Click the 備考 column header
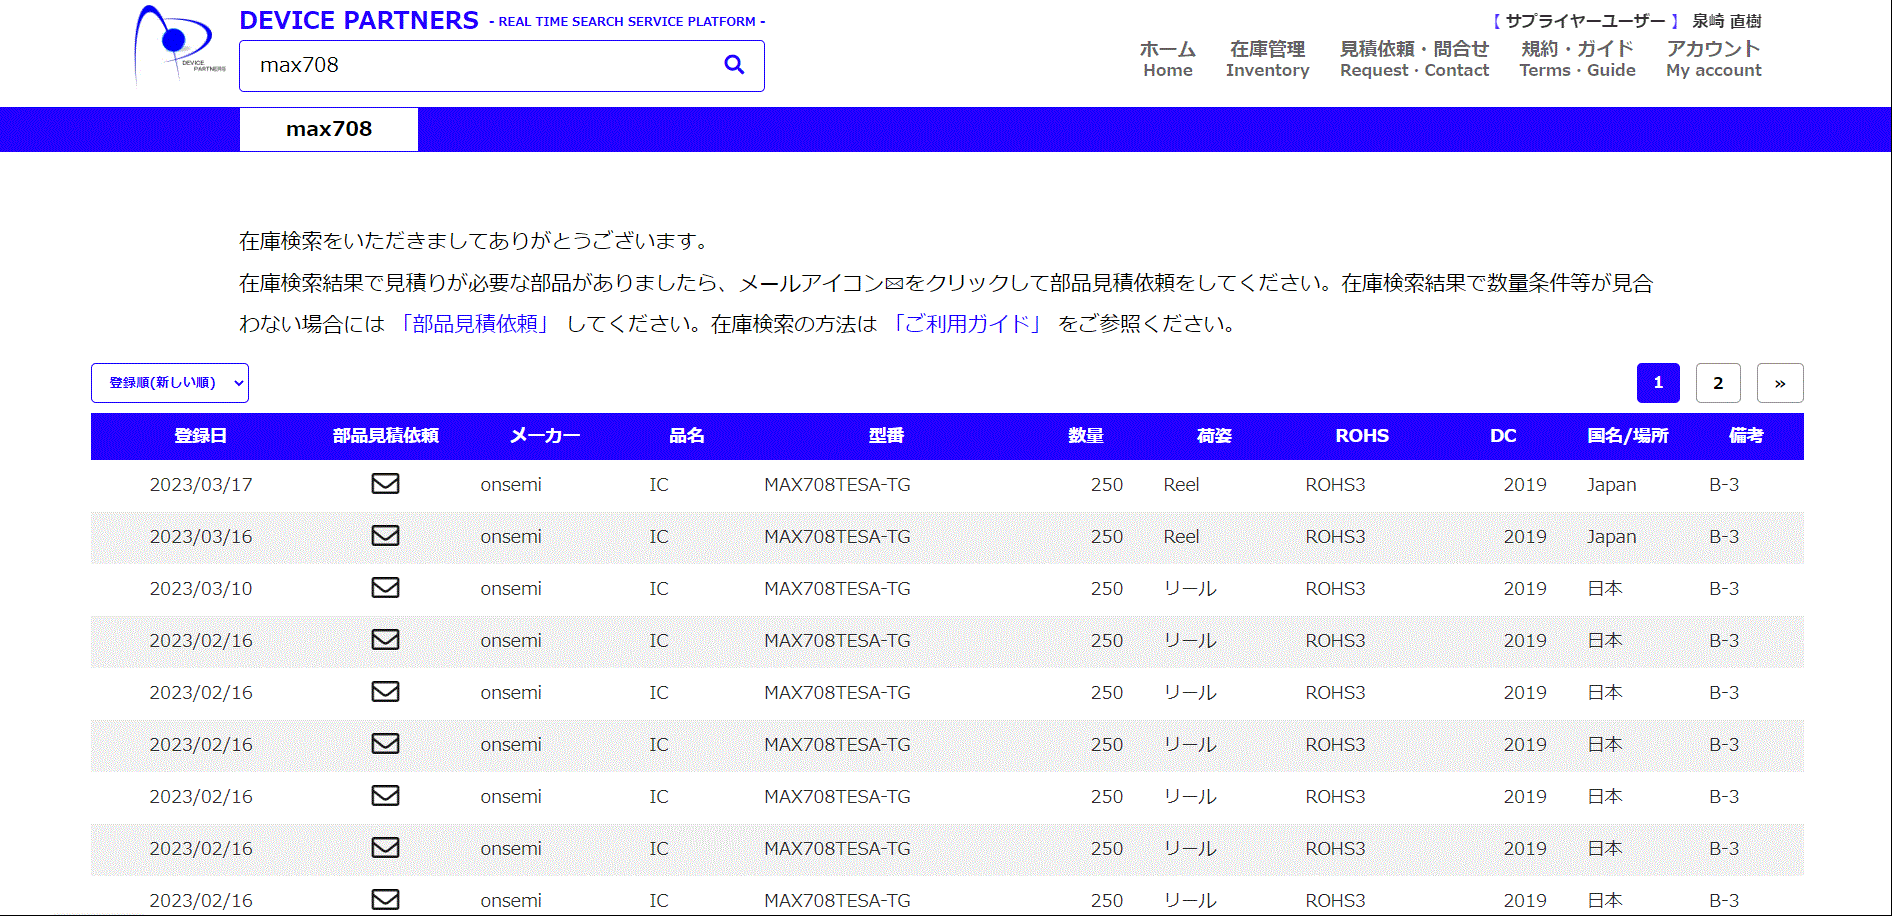 click(1746, 436)
